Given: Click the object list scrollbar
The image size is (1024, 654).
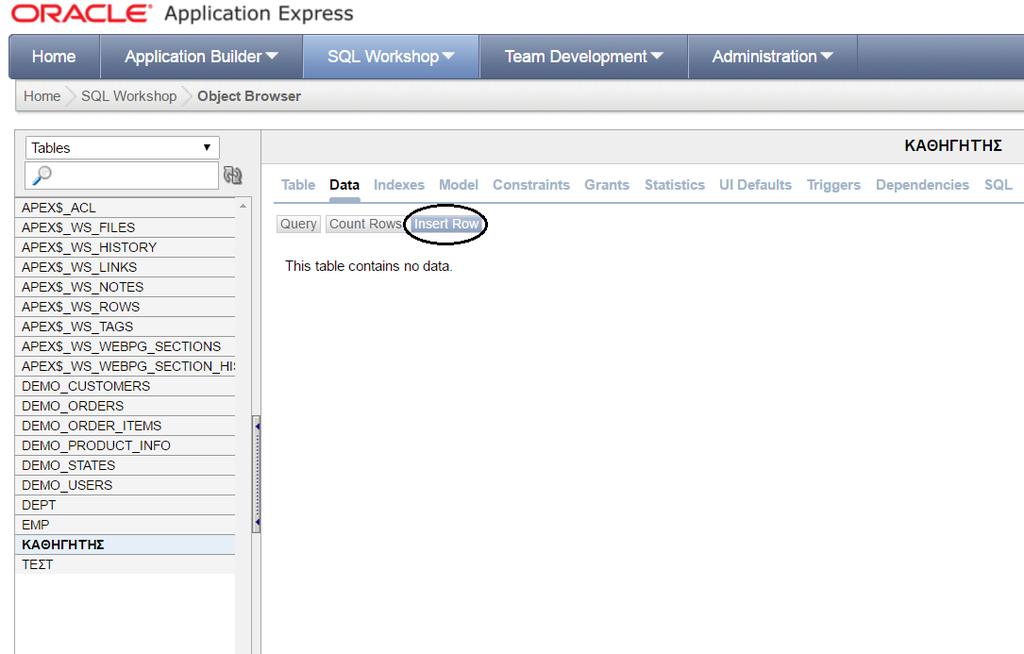Looking at the screenshot, I should click(243, 425).
